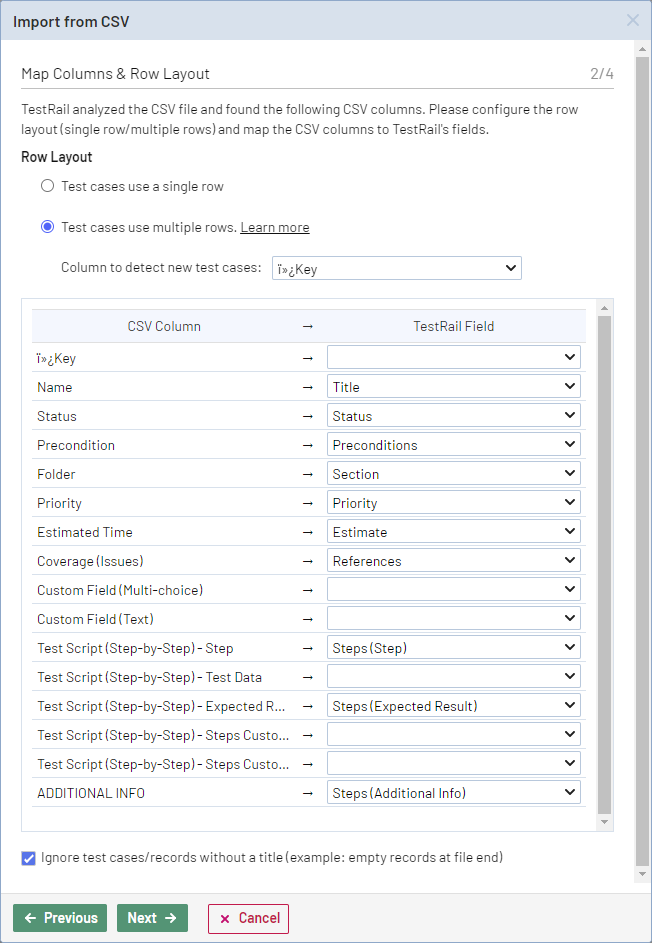The width and height of the screenshot is (653, 943).
Task: Click the right-arrow icon on Next button
Action: click(x=169, y=917)
